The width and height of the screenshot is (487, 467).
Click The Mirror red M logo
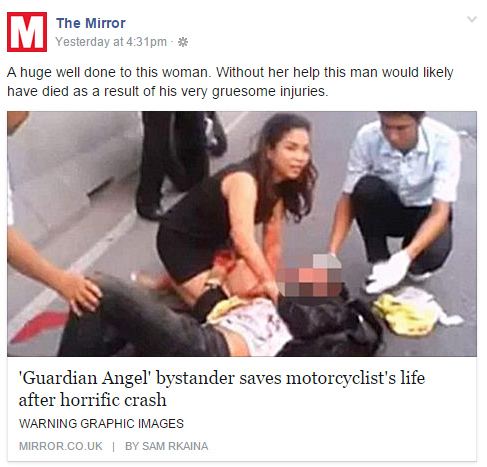[x=27, y=32]
